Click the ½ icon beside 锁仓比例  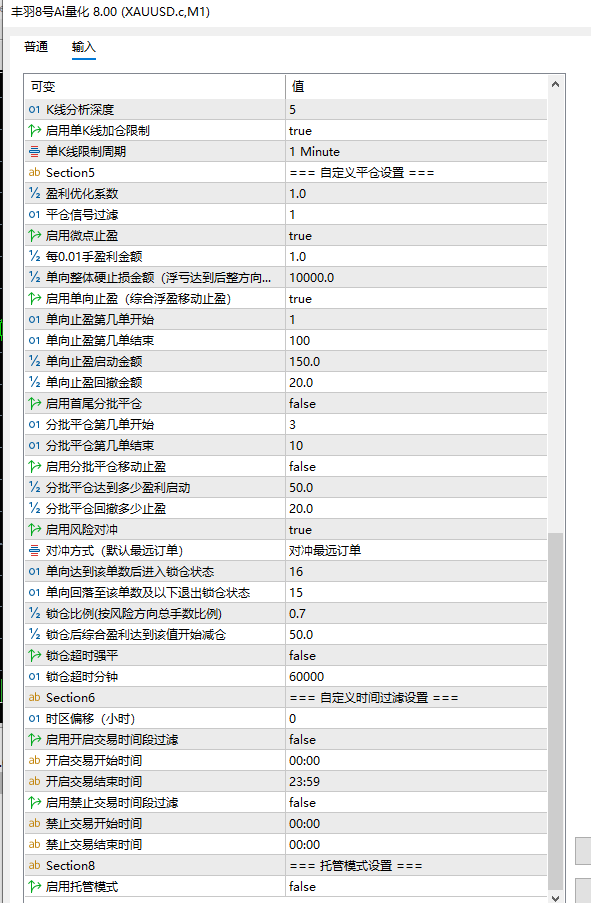pyautogui.click(x=35, y=614)
